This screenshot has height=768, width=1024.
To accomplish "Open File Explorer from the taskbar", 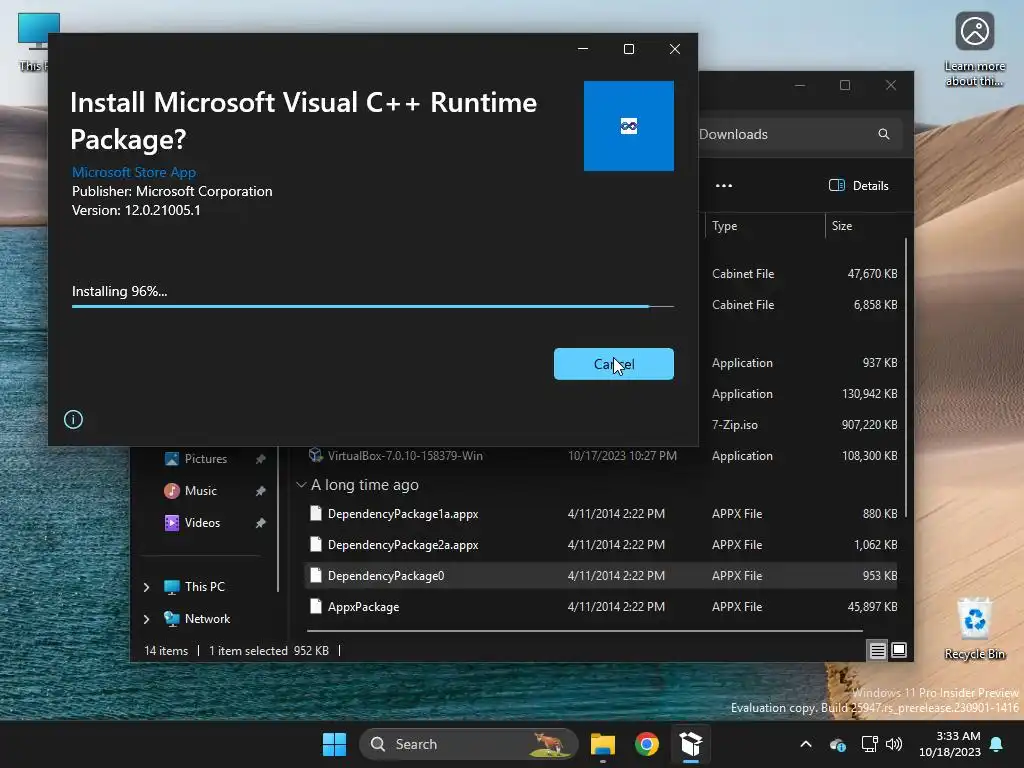I will (603, 744).
